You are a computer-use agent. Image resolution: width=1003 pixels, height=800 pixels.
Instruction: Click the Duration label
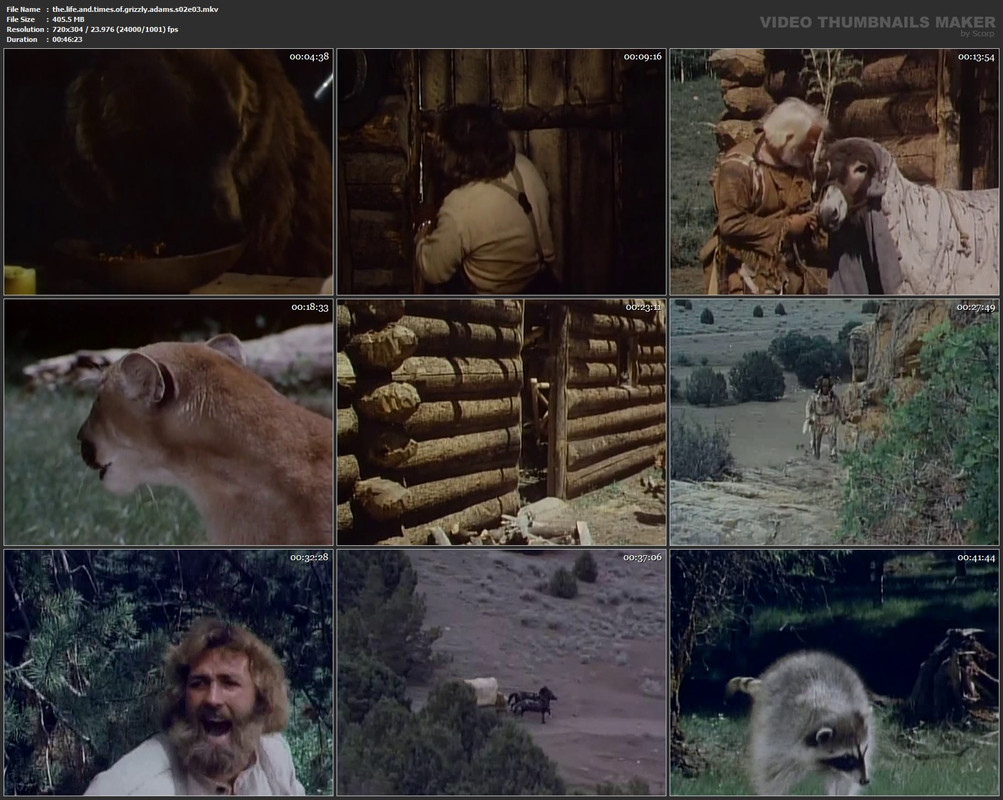pos(22,40)
